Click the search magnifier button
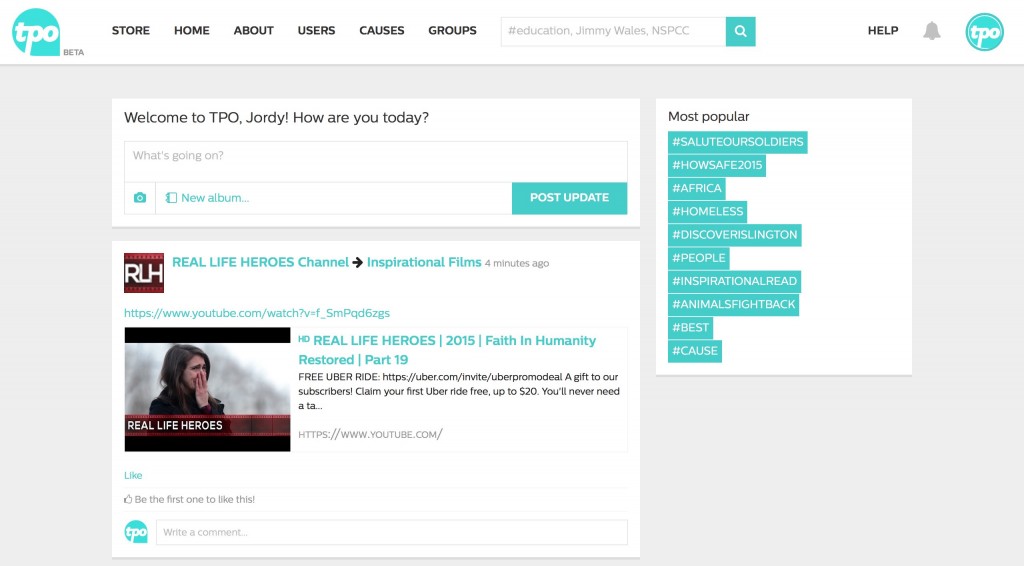Viewport: 1024px width, 566px height. [x=740, y=31]
